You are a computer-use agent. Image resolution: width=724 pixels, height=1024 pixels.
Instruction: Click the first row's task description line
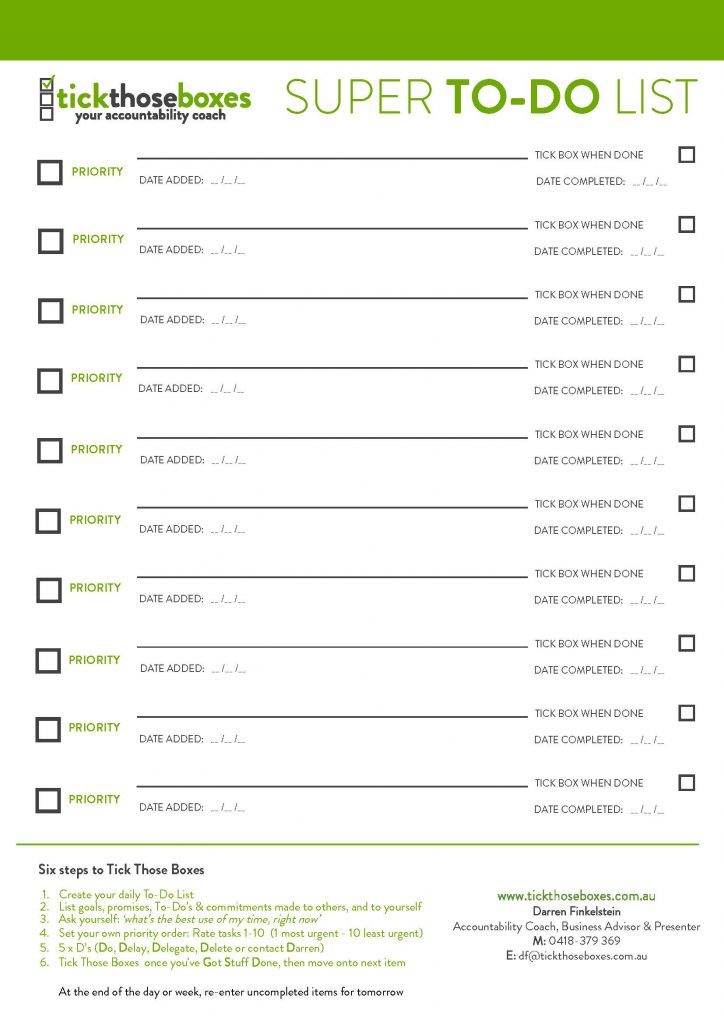332,158
